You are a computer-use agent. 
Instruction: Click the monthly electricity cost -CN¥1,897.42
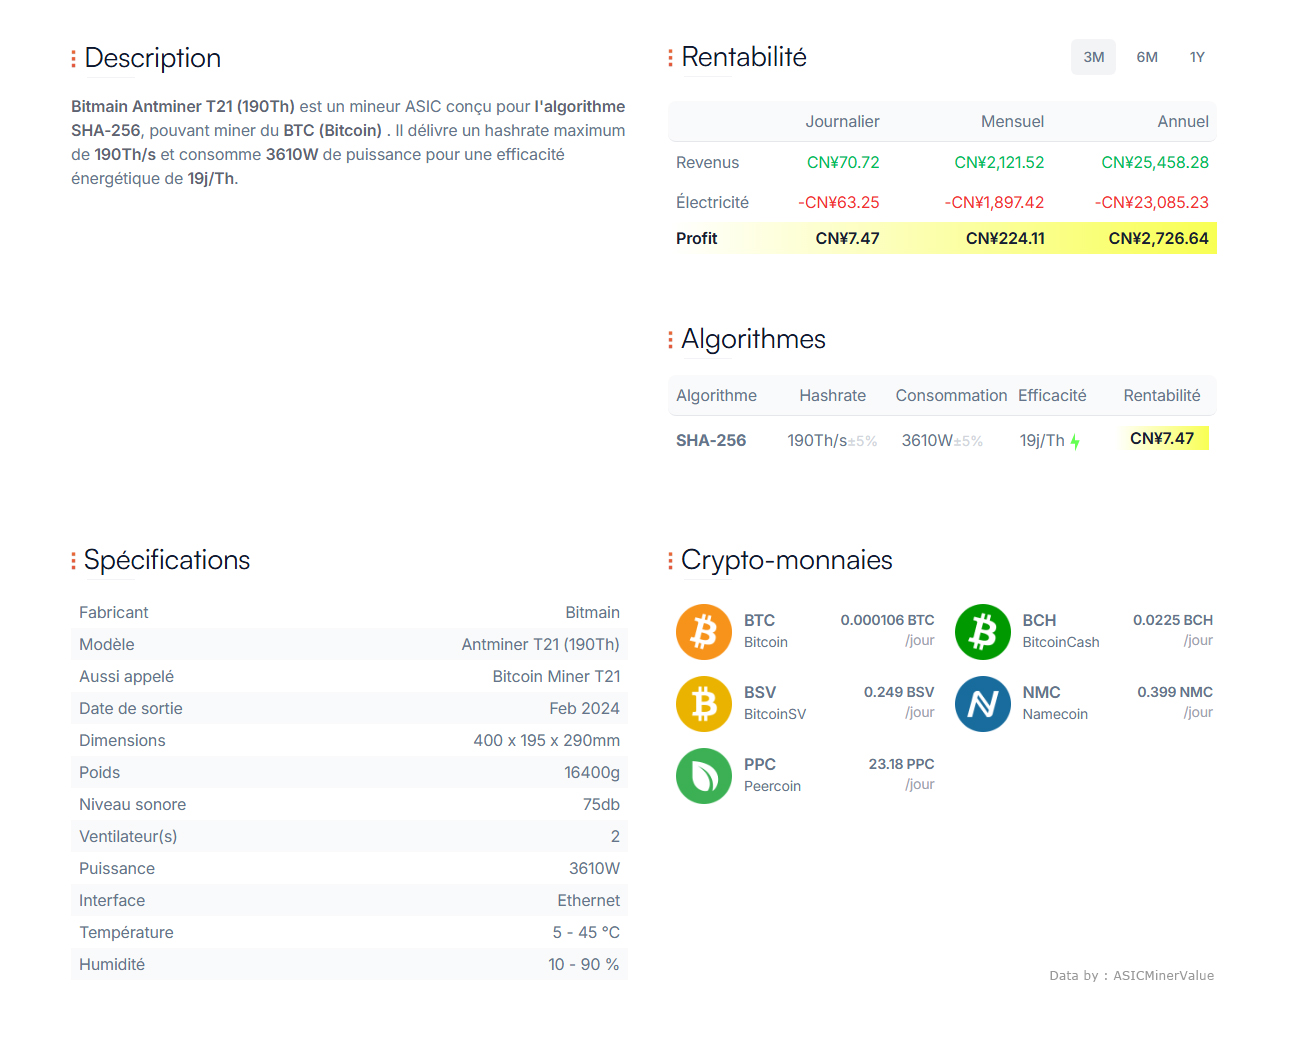click(994, 202)
